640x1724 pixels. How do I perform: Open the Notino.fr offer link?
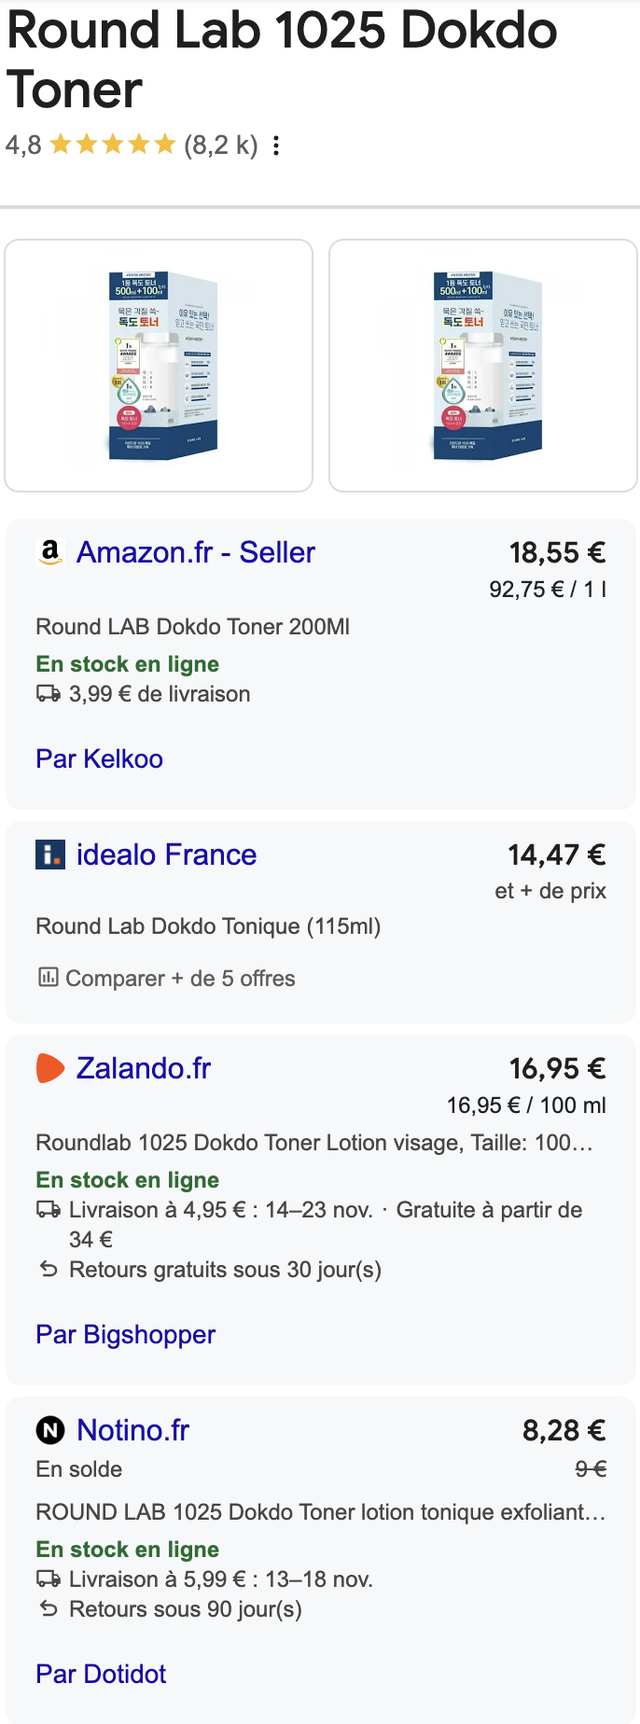[x=133, y=1431]
